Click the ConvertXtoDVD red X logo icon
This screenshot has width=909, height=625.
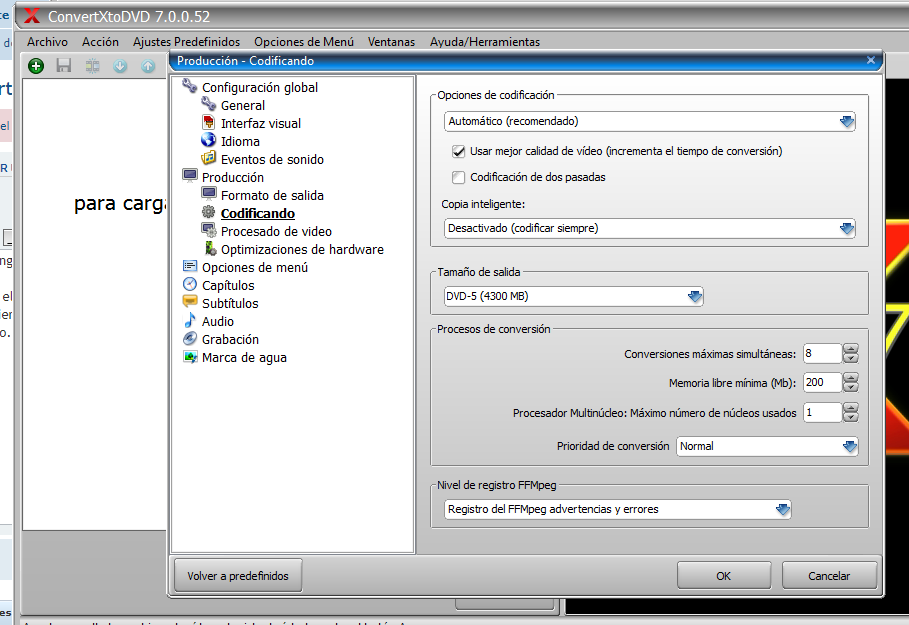tap(32, 16)
